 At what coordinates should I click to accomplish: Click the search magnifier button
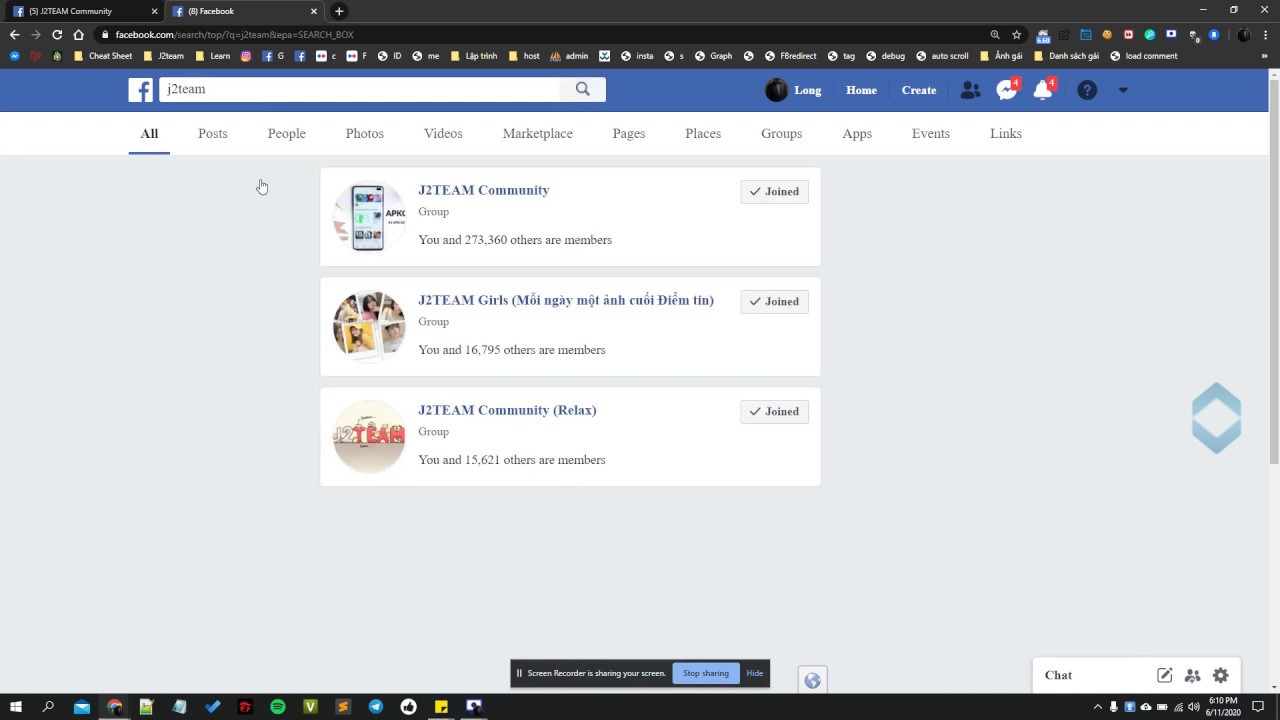(x=583, y=89)
